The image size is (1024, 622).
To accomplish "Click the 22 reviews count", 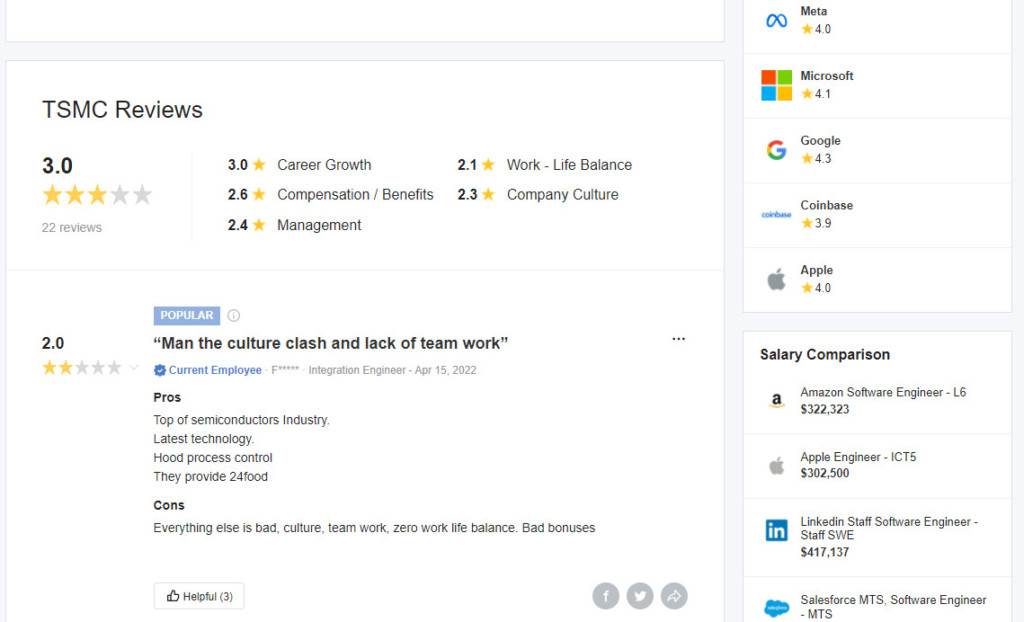I will coord(72,228).
